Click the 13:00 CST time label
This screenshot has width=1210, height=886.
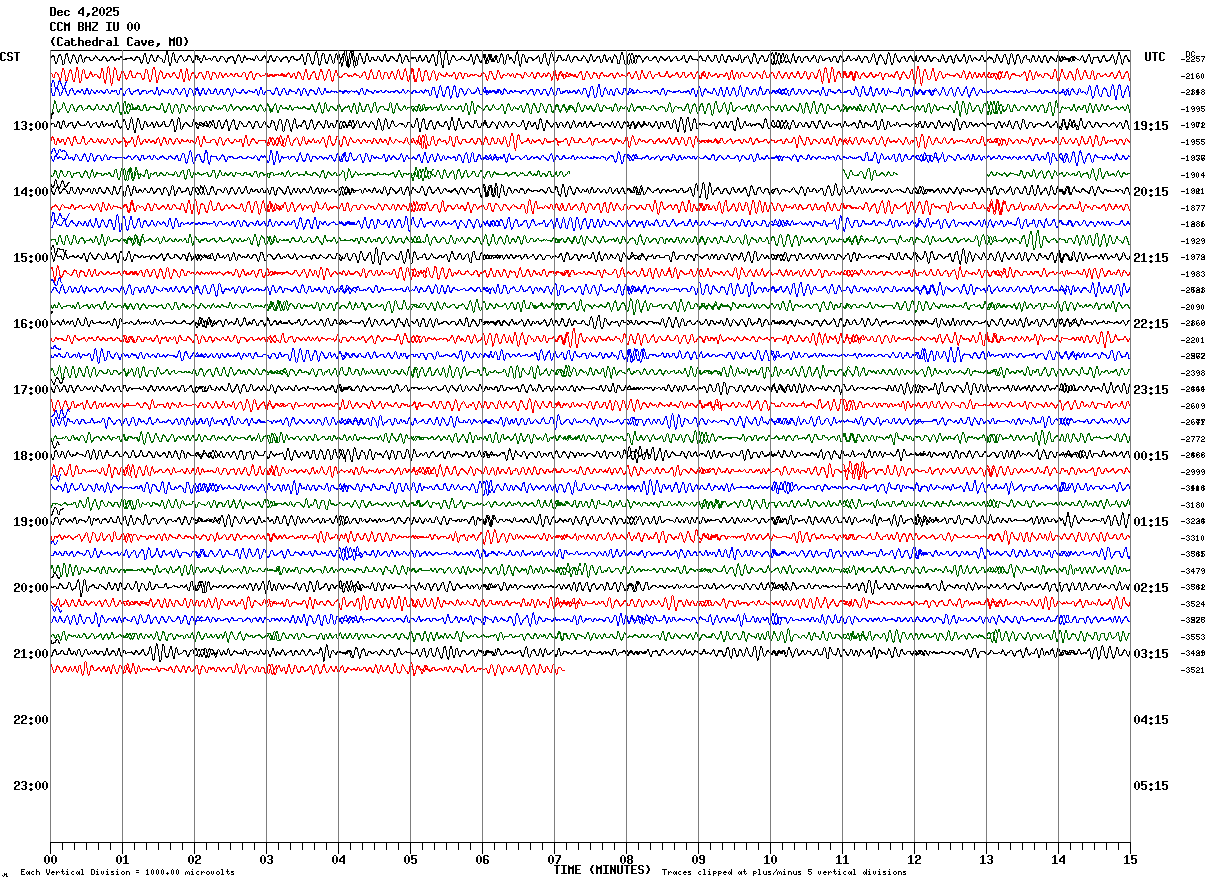[x=31, y=126]
